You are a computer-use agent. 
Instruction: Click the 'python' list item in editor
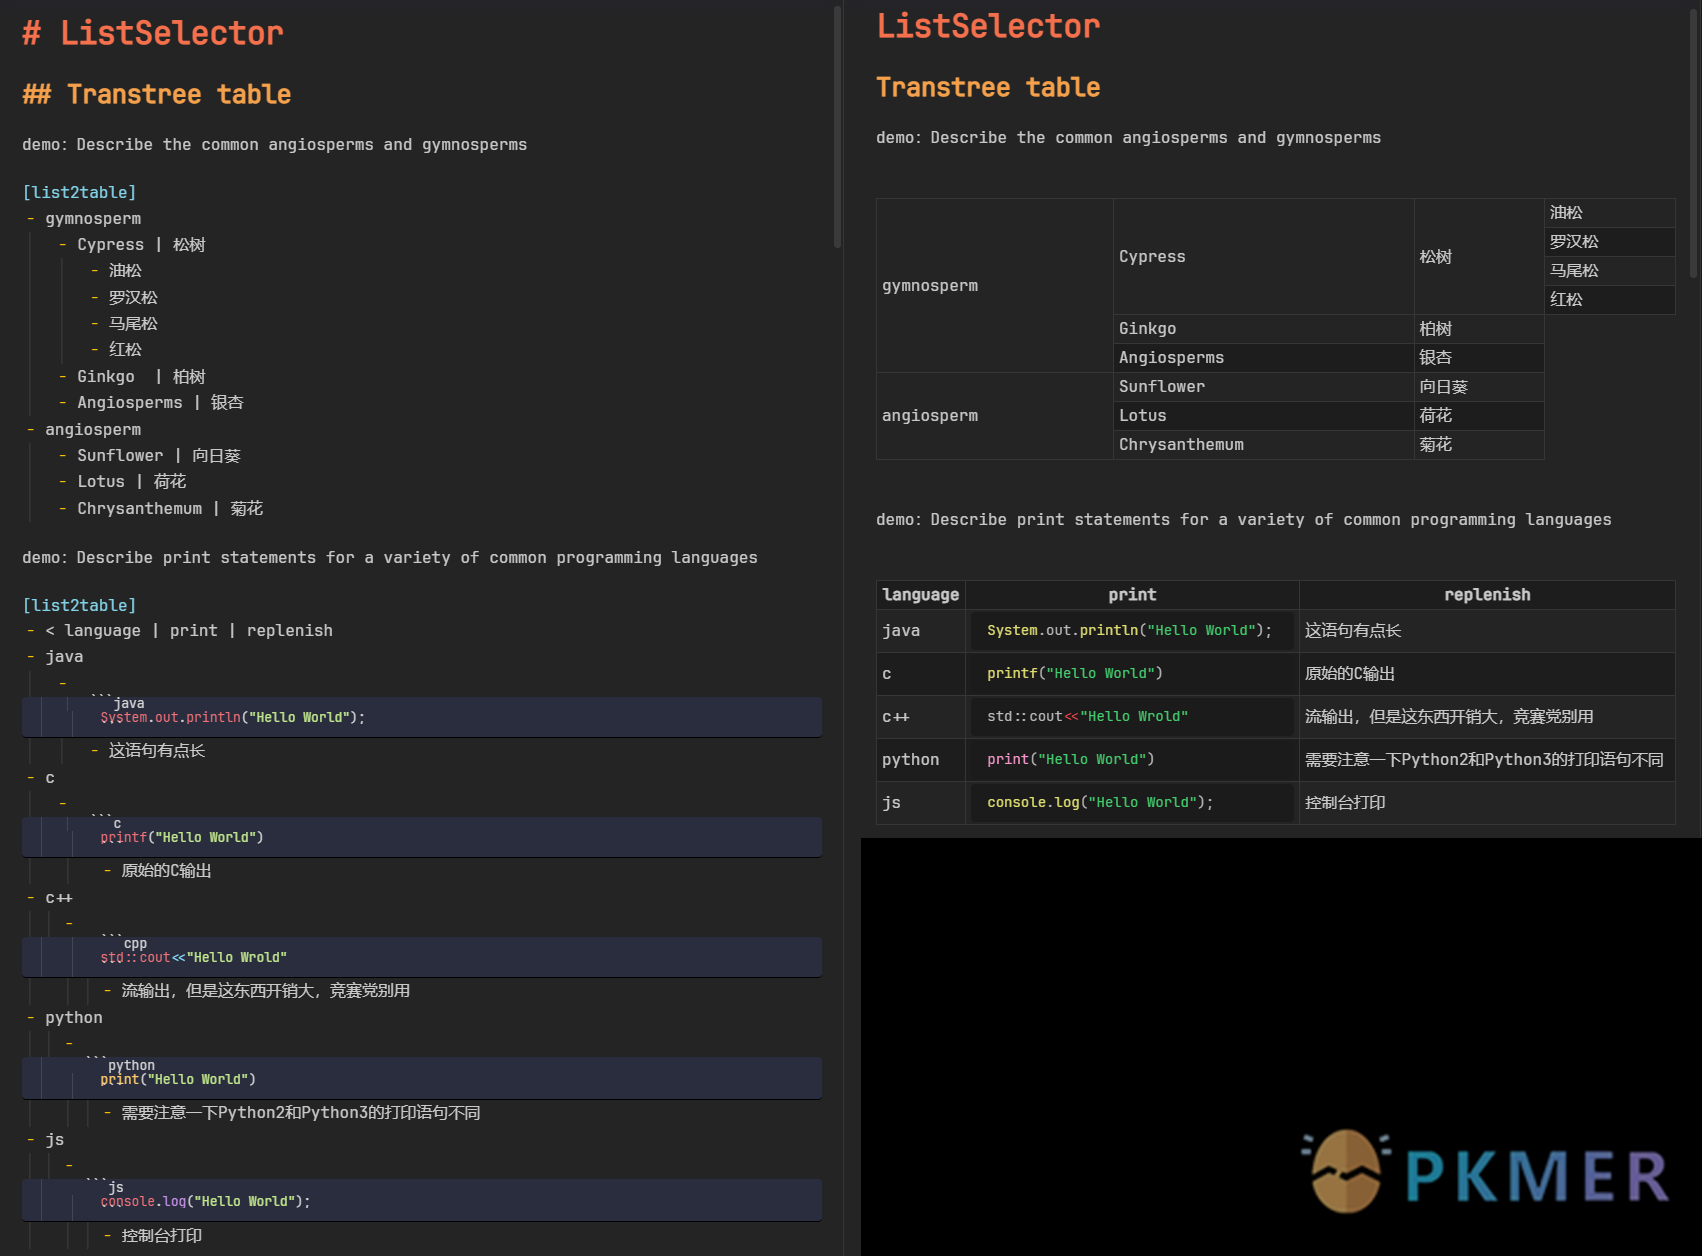(x=74, y=1017)
